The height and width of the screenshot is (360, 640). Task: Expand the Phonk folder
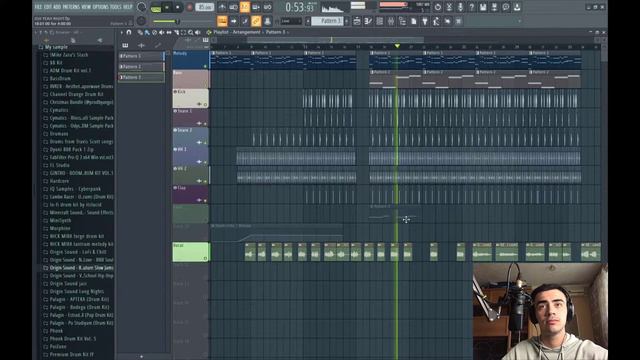[56, 331]
